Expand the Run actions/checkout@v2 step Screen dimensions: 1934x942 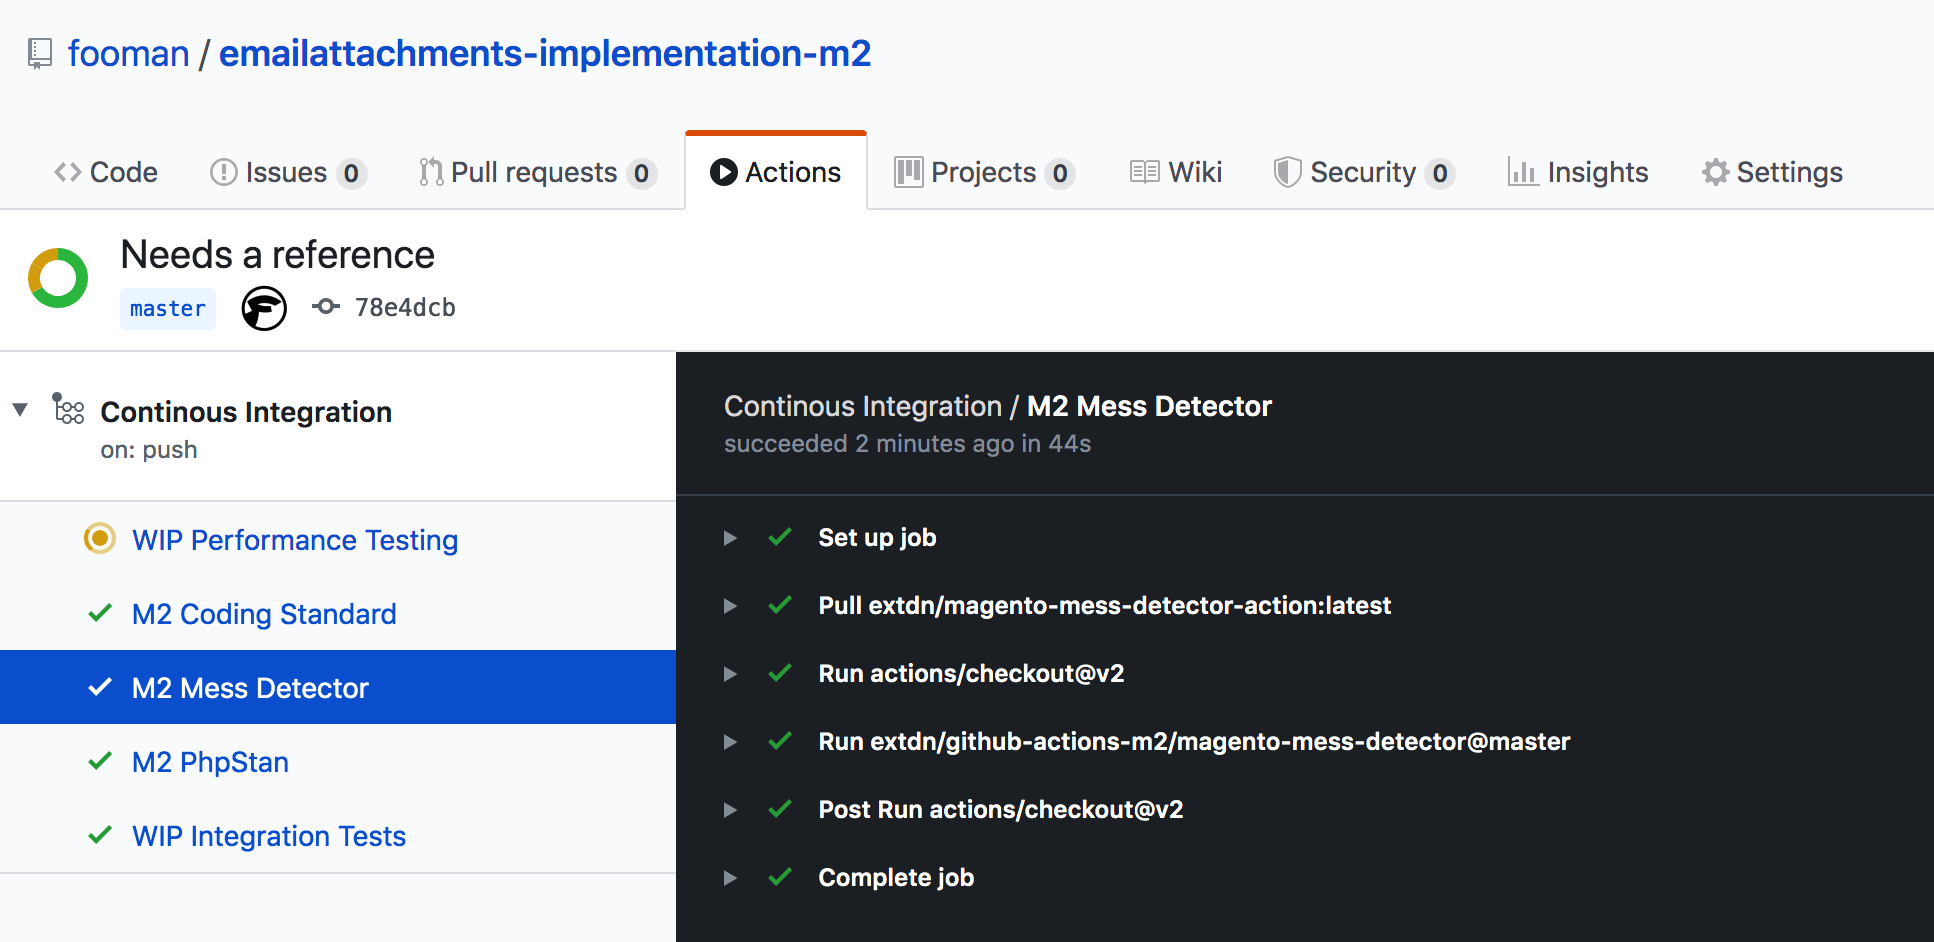730,674
